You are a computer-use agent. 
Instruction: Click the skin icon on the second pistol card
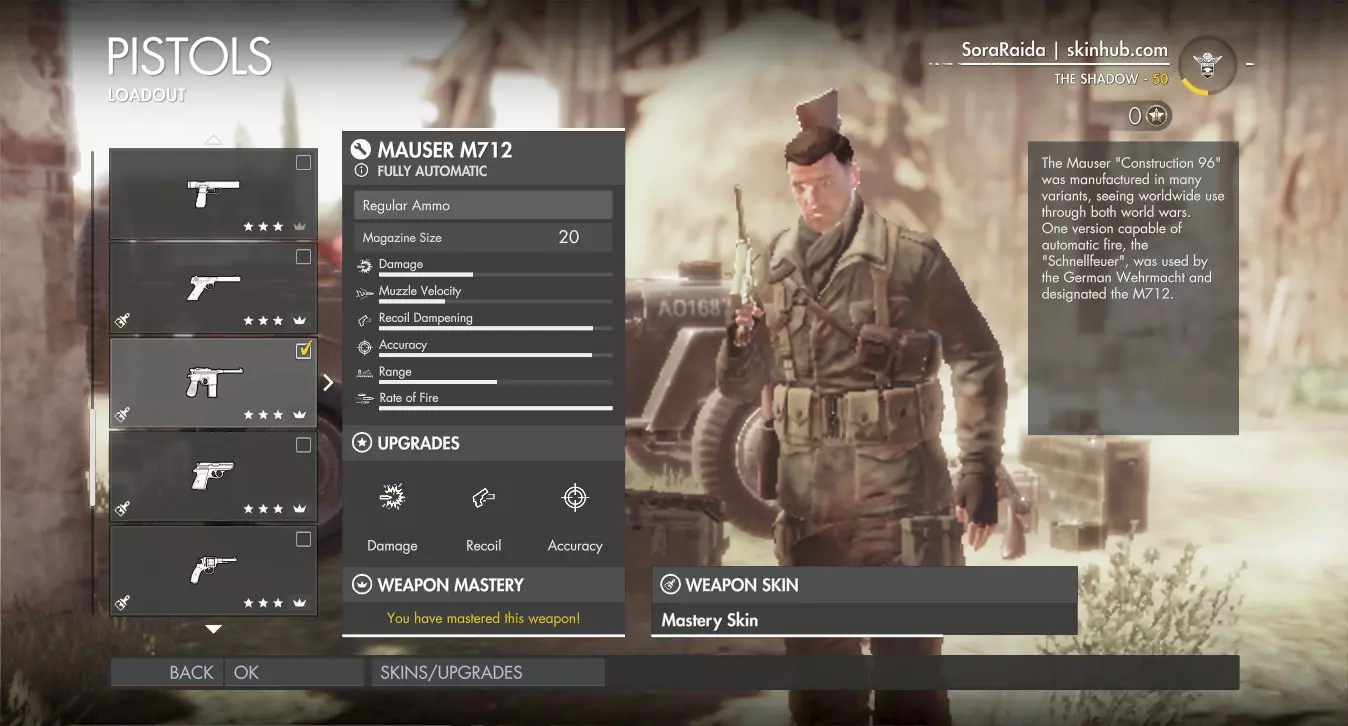[122, 321]
